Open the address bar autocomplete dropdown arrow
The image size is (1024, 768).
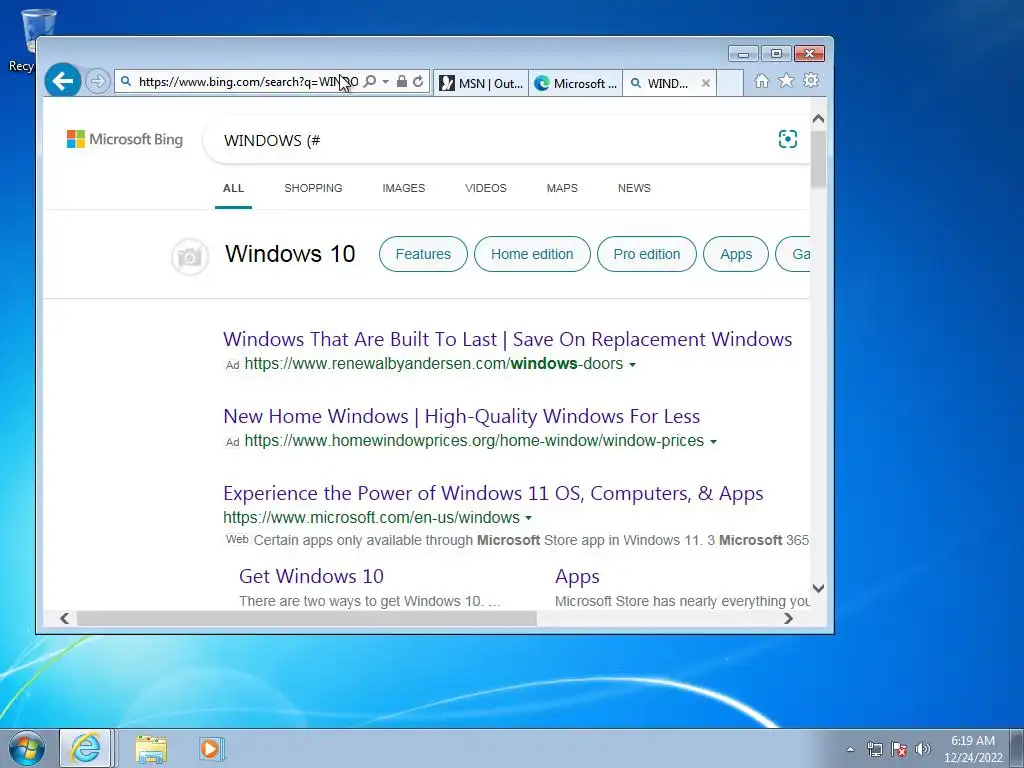[x=385, y=82]
